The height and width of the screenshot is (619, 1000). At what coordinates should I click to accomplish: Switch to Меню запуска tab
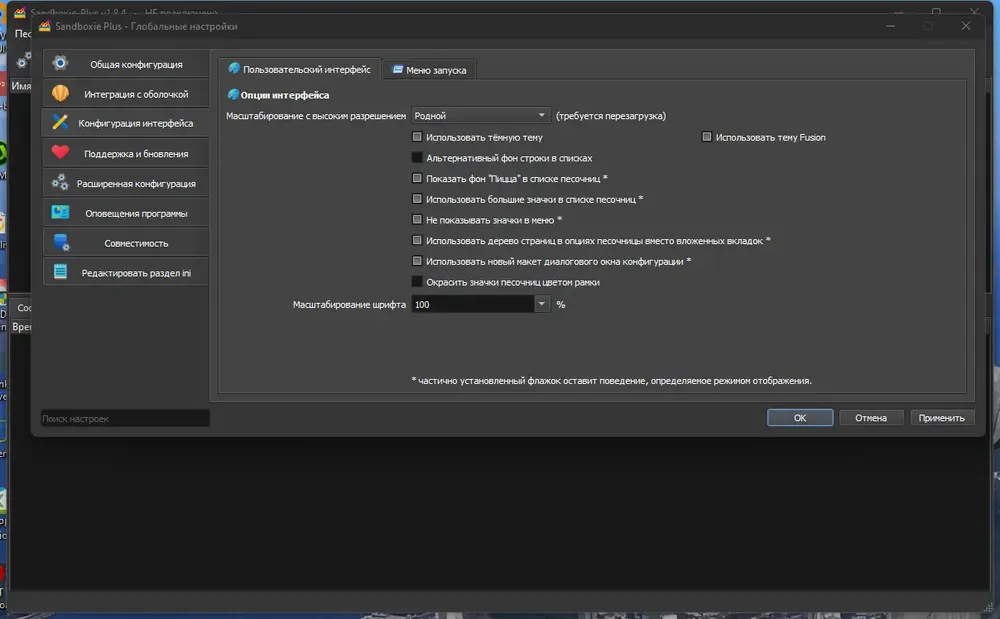pyautogui.click(x=429, y=70)
